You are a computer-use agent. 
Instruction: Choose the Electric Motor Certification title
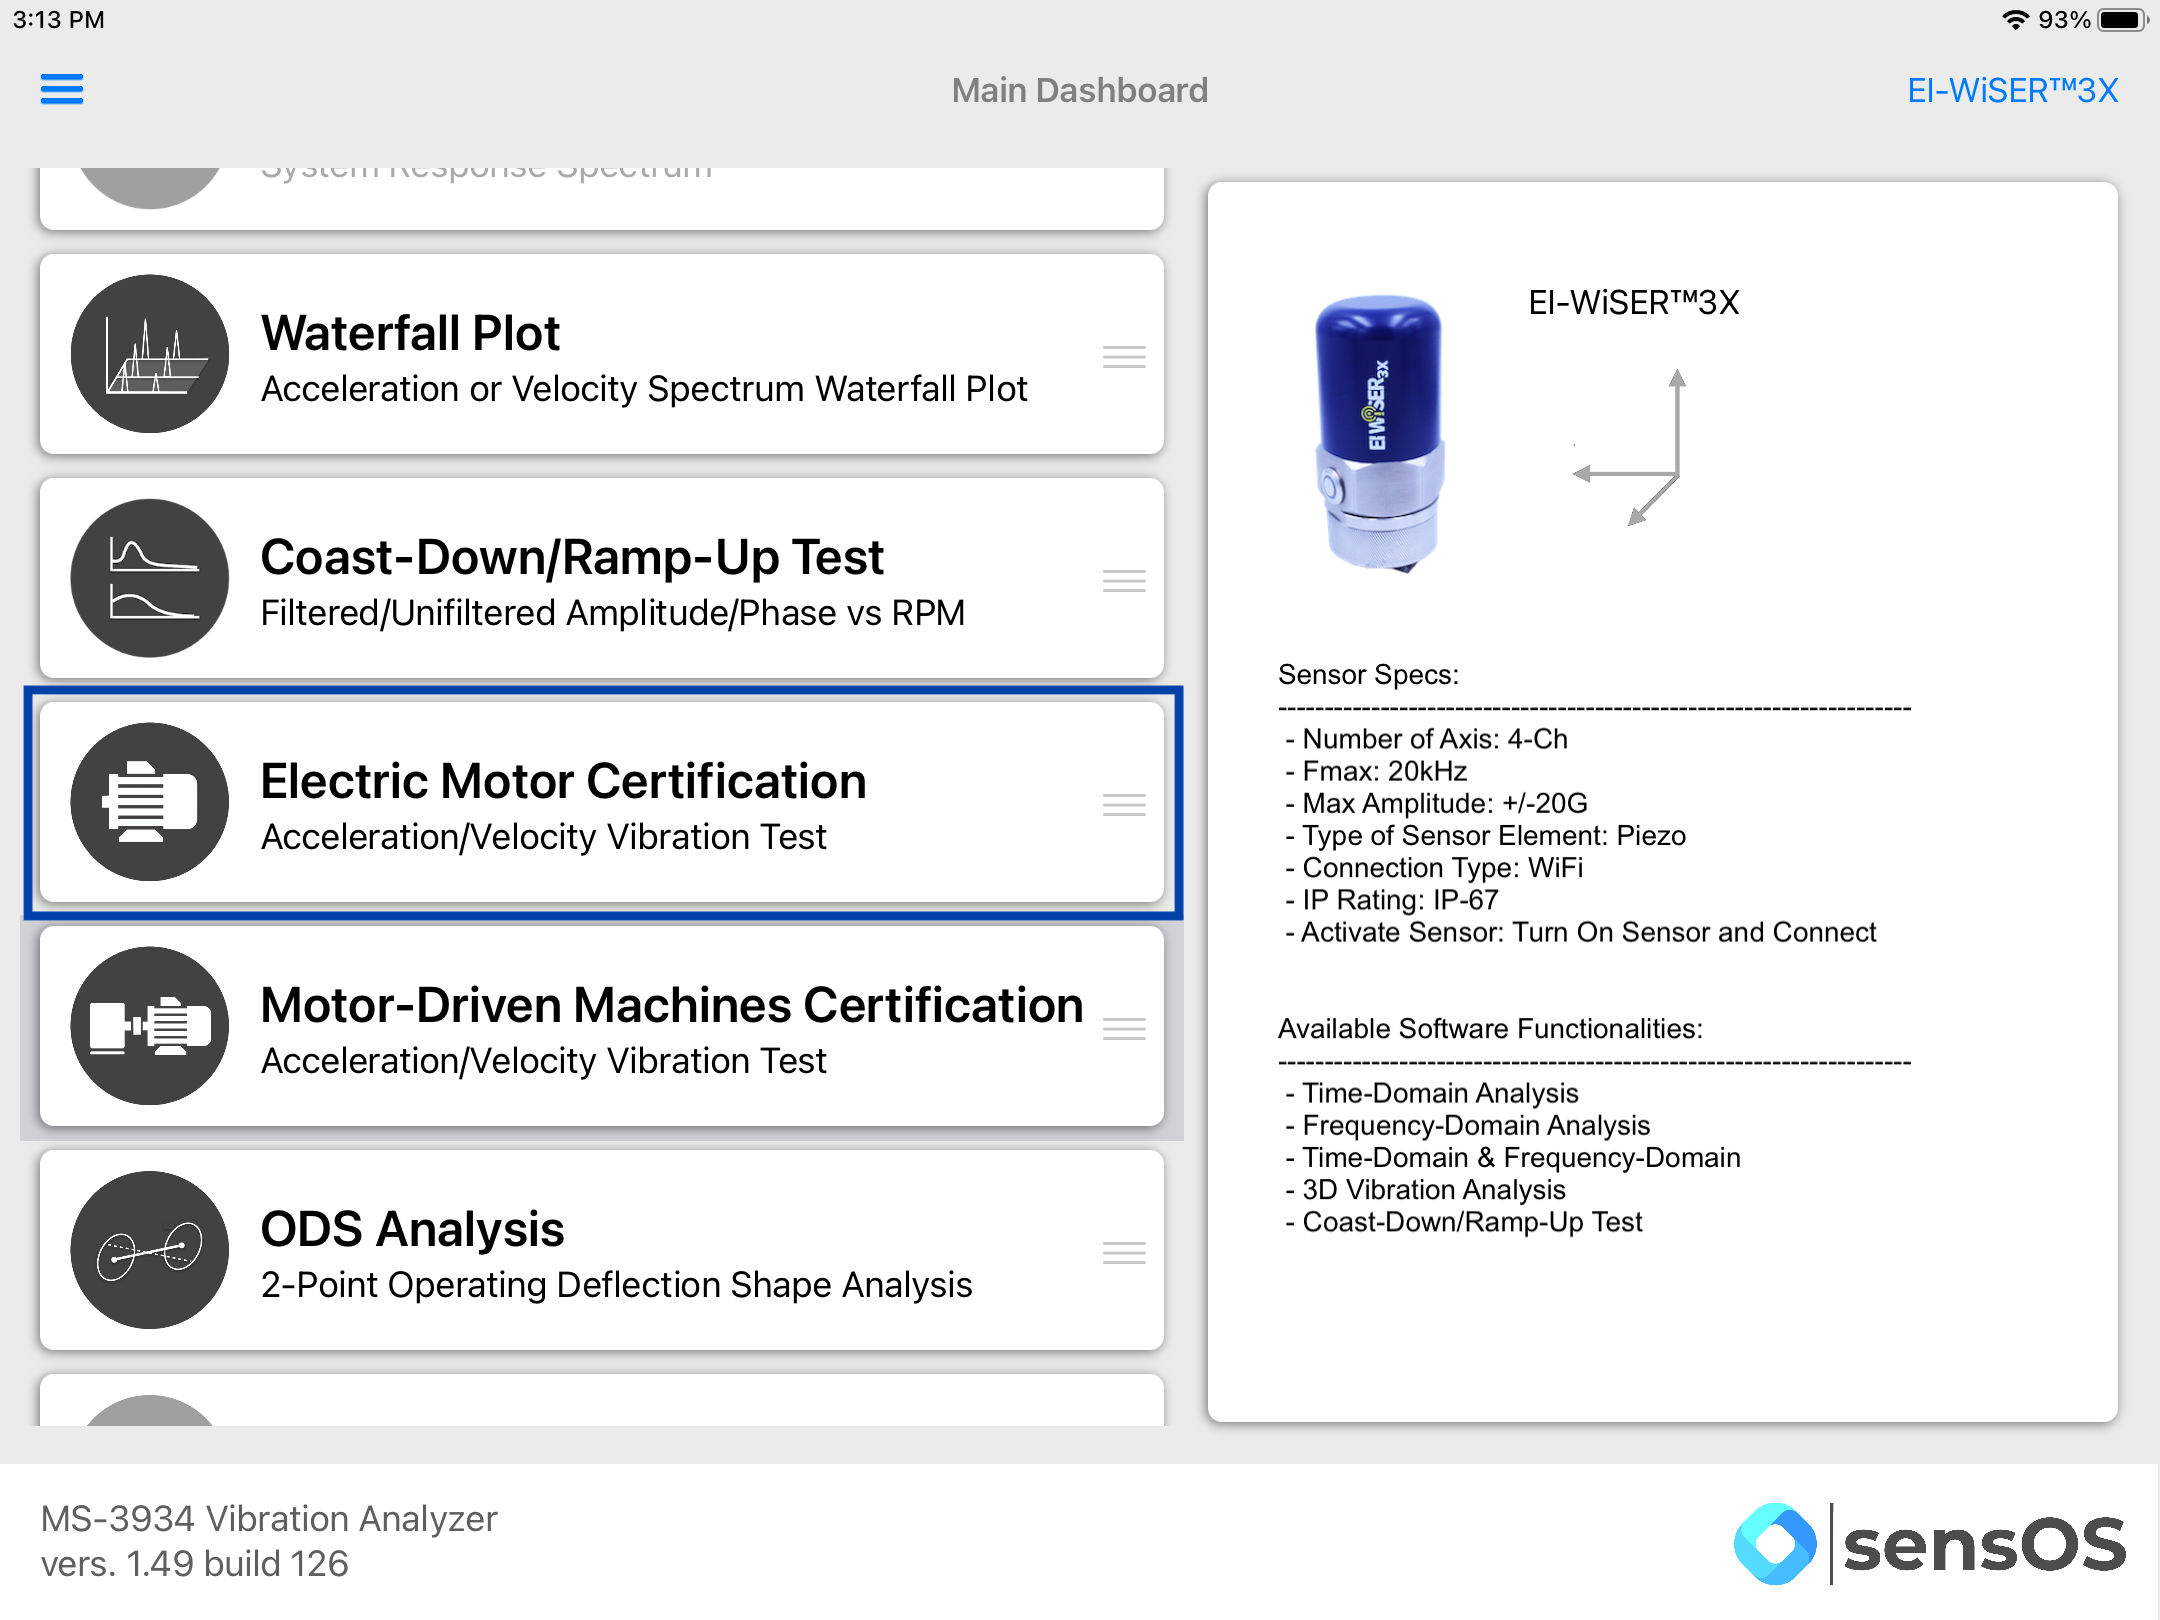563,781
